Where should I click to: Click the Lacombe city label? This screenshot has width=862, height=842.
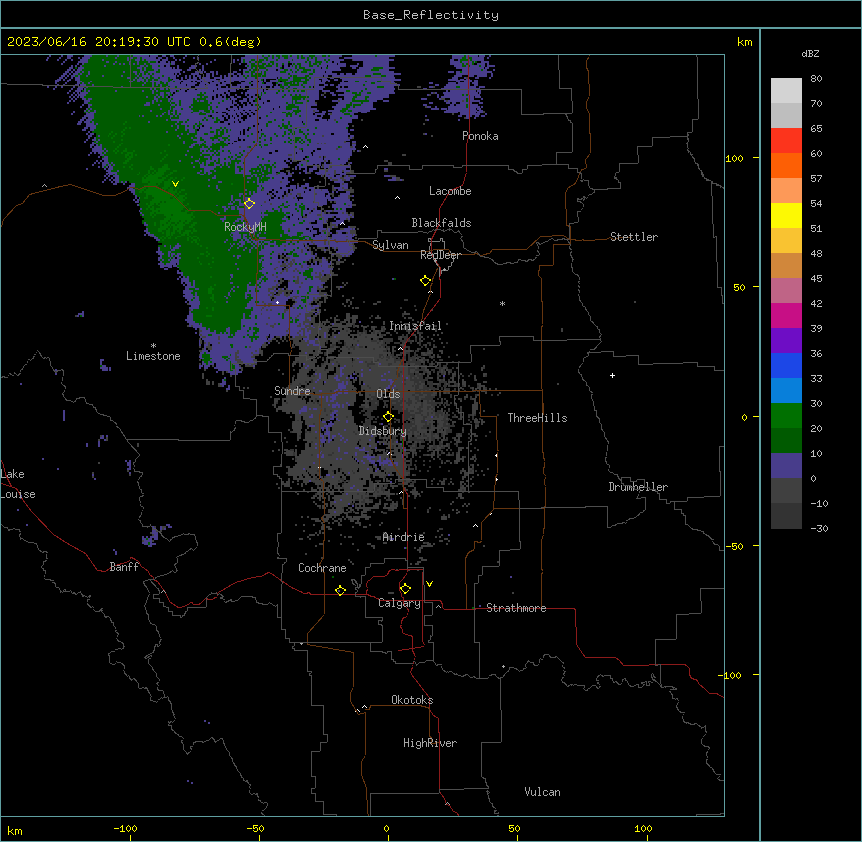[450, 191]
